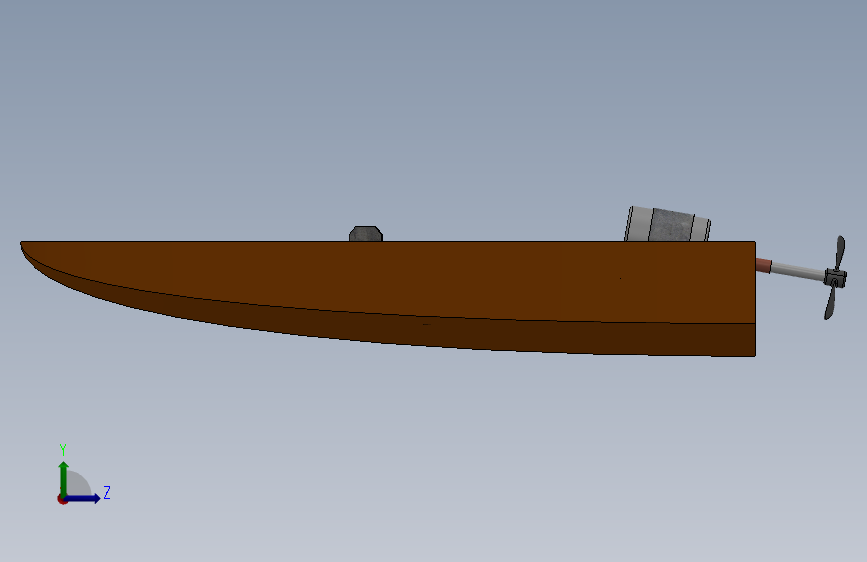Click the blue Z axis arrow of the triad

pos(83,498)
